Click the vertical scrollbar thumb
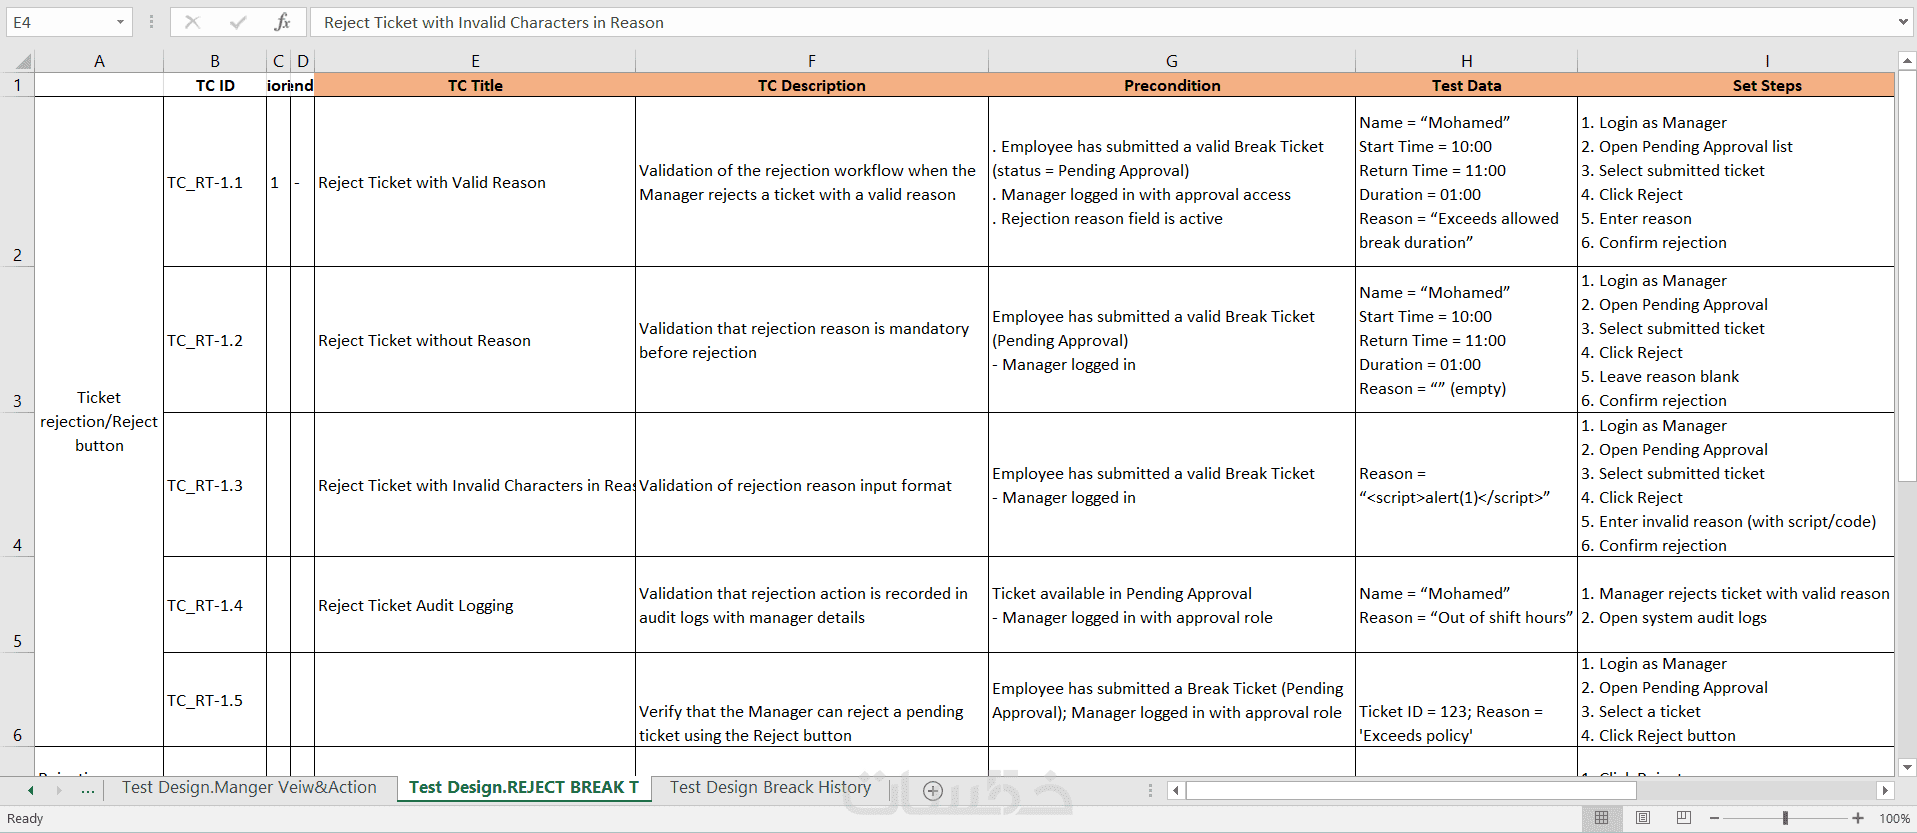This screenshot has height=833, width=1917. (x=1907, y=274)
